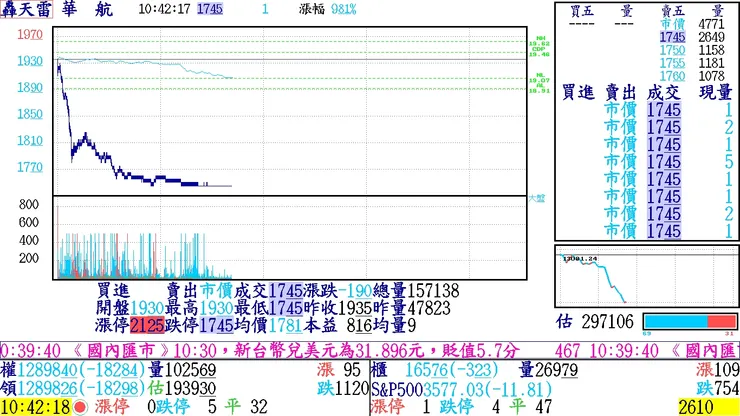Image resolution: width=740 pixels, height=416 pixels.
Task: Click the 賣五 column header
Action: [x=673, y=11]
